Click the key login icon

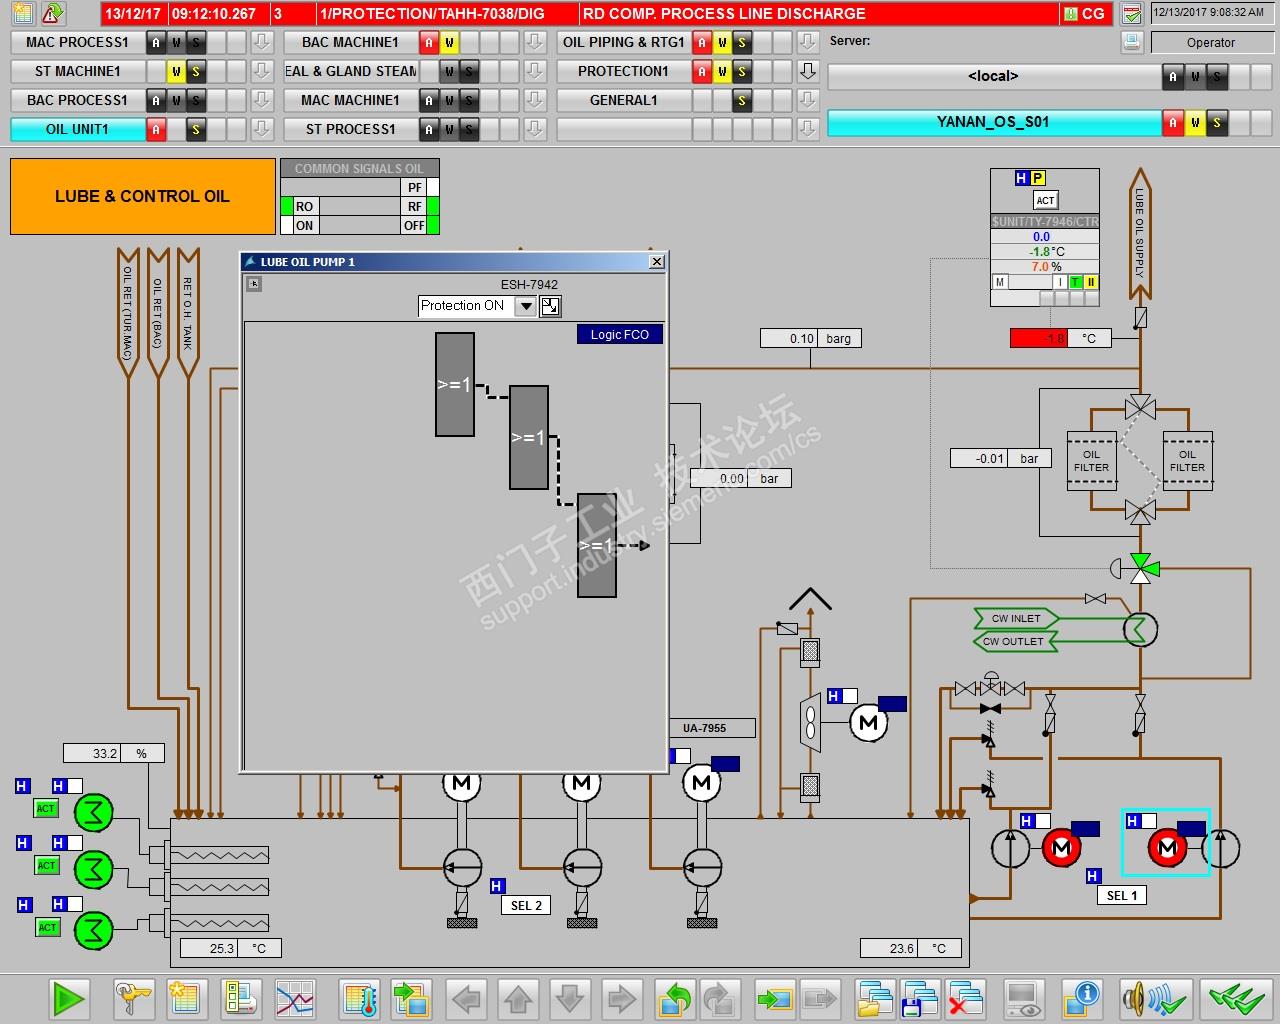point(133,998)
